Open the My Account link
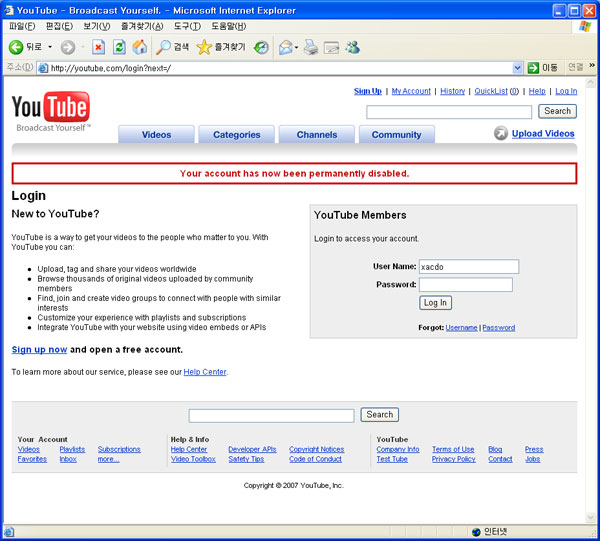Screen dimensions: 600x541 click(411, 91)
